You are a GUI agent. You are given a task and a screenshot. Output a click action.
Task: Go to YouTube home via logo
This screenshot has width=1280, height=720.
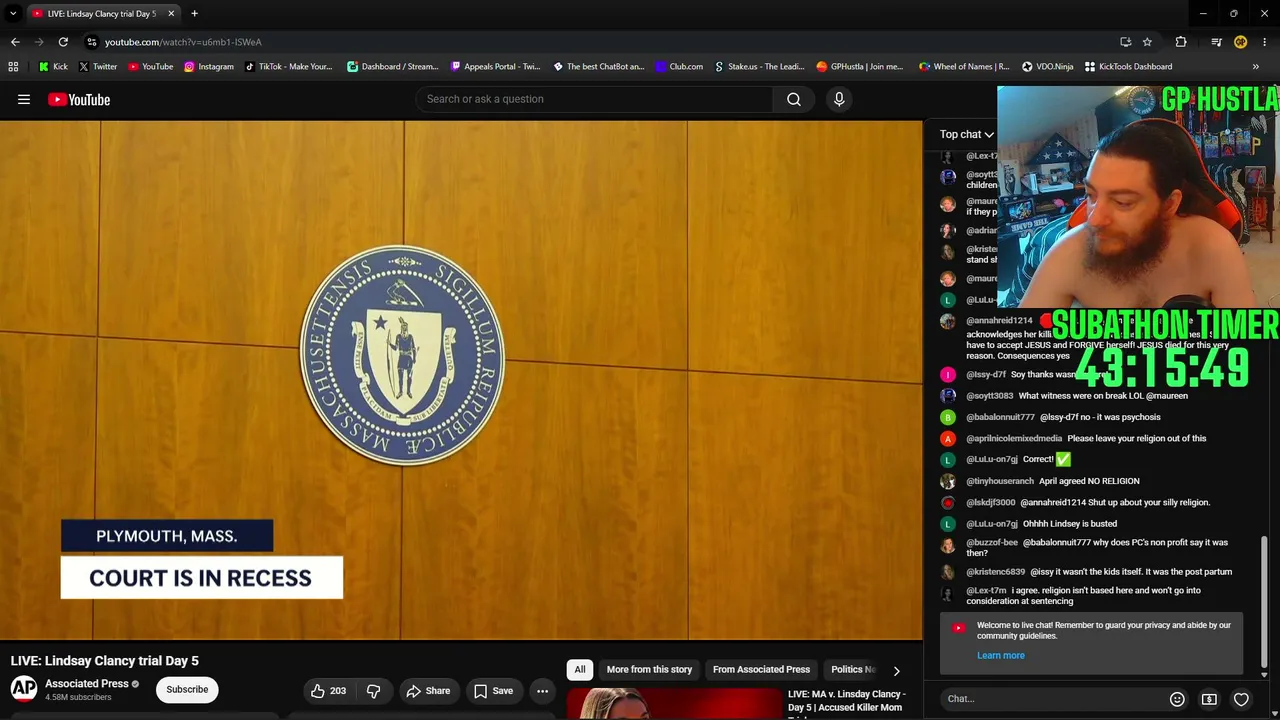(x=79, y=99)
